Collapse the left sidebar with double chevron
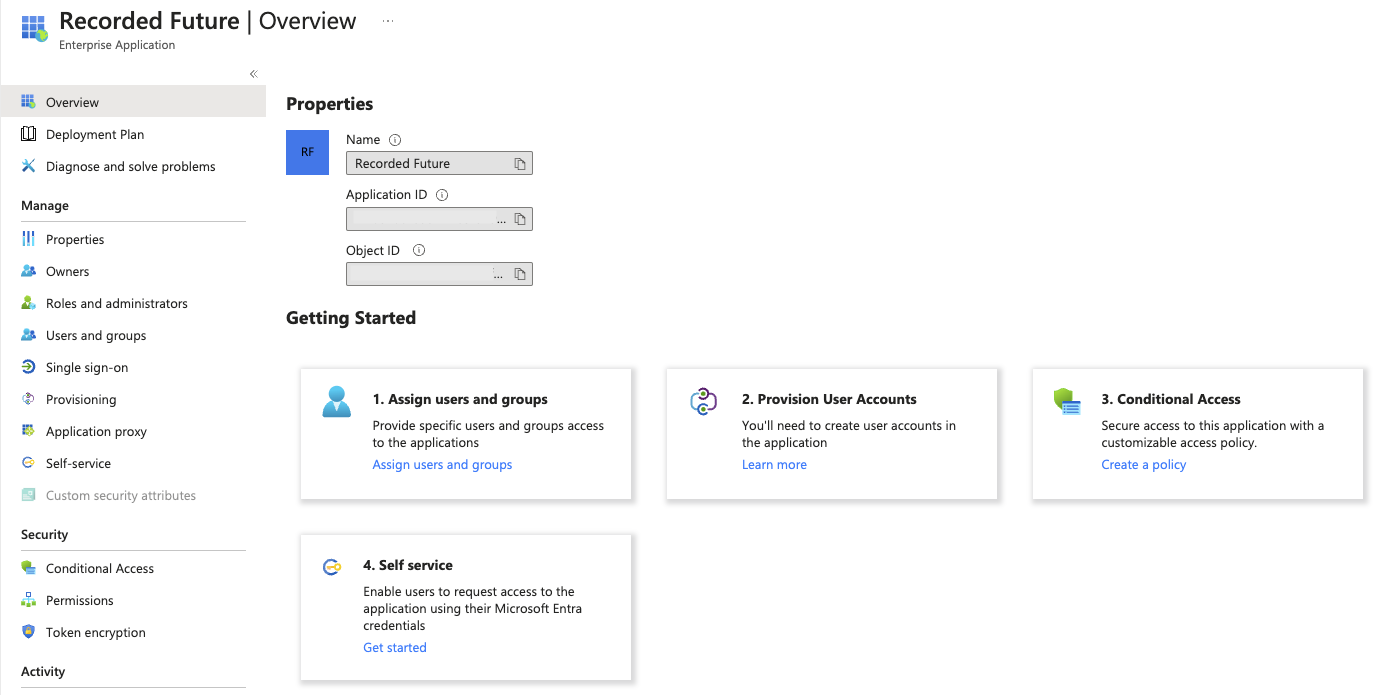 coord(253,74)
